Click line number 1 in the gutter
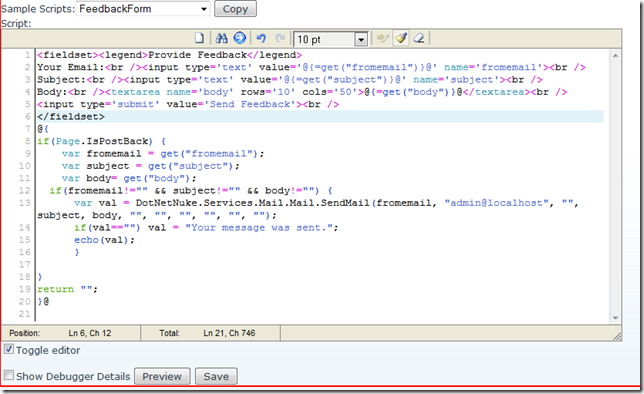 28,55
